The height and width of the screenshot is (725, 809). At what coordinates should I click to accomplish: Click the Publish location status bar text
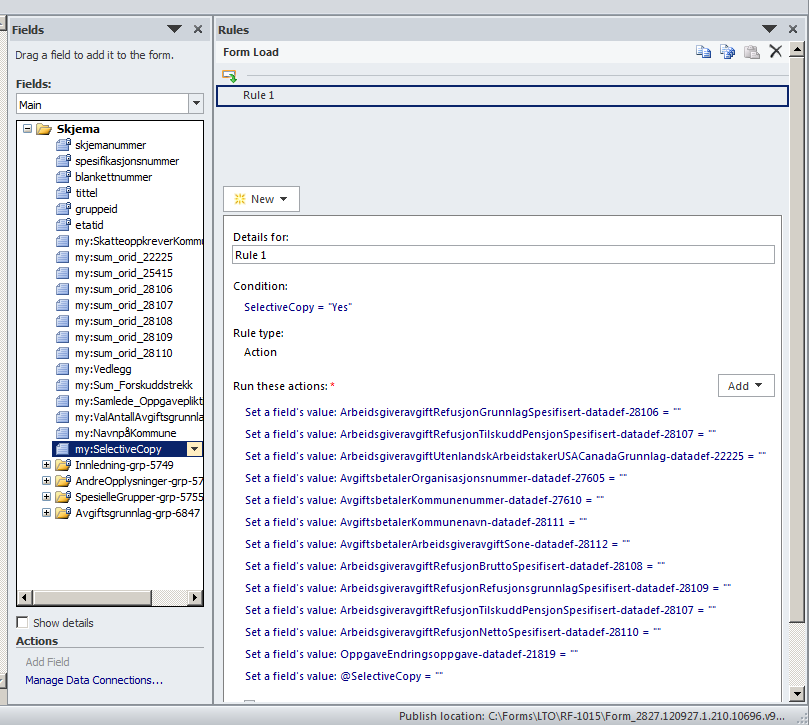point(592,716)
